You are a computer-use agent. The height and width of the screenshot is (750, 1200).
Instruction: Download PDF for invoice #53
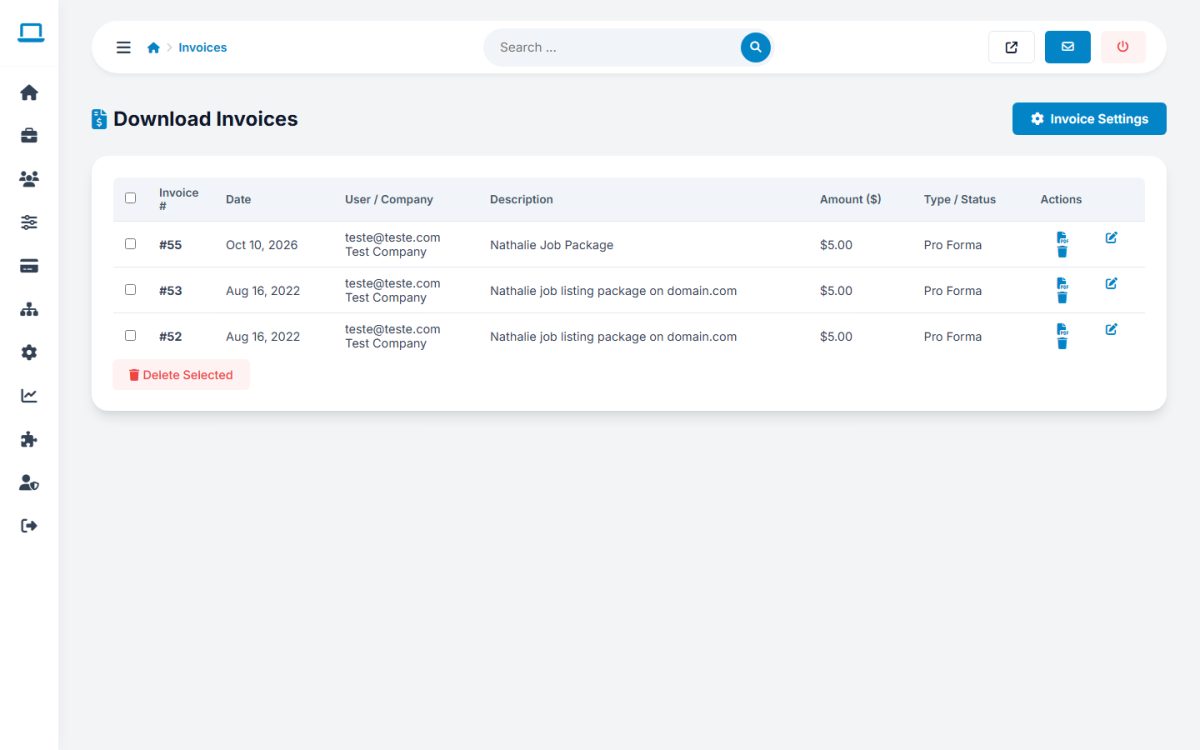(x=1062, y=284)
